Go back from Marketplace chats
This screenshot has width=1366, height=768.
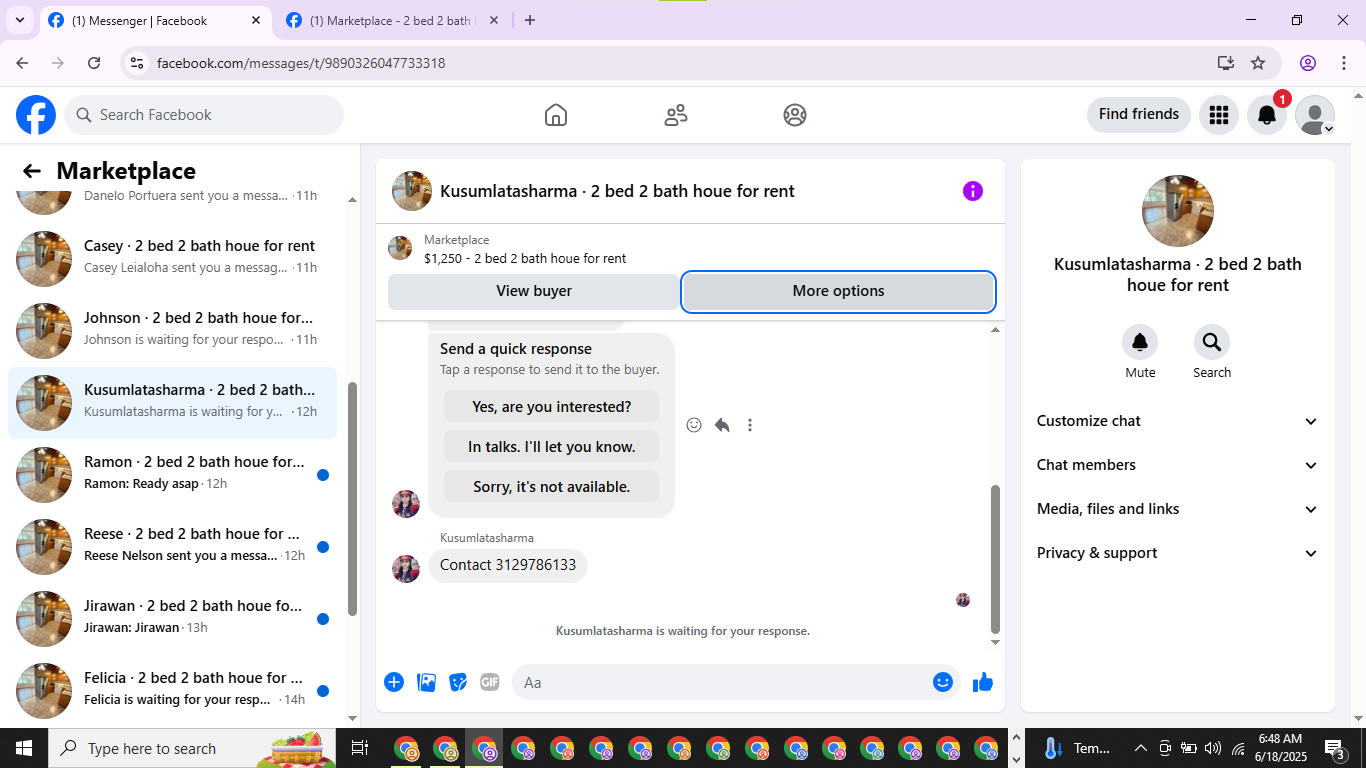point(32,171)
